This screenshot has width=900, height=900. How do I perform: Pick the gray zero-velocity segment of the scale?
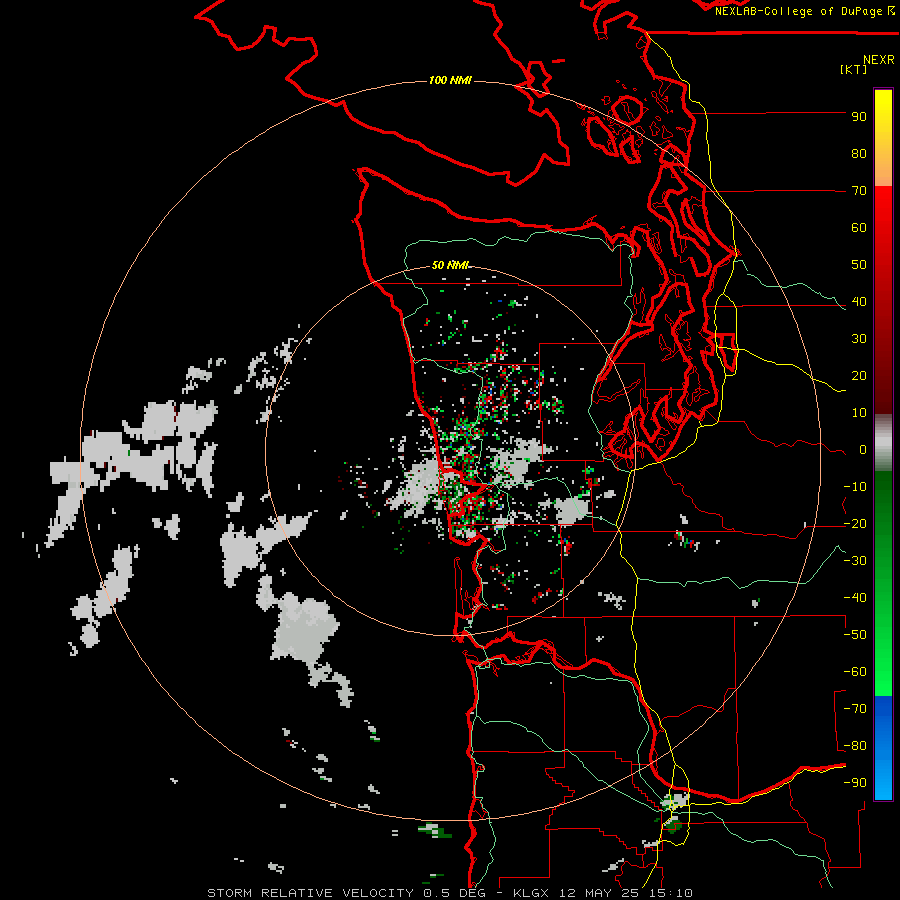[x=883, y=443]
